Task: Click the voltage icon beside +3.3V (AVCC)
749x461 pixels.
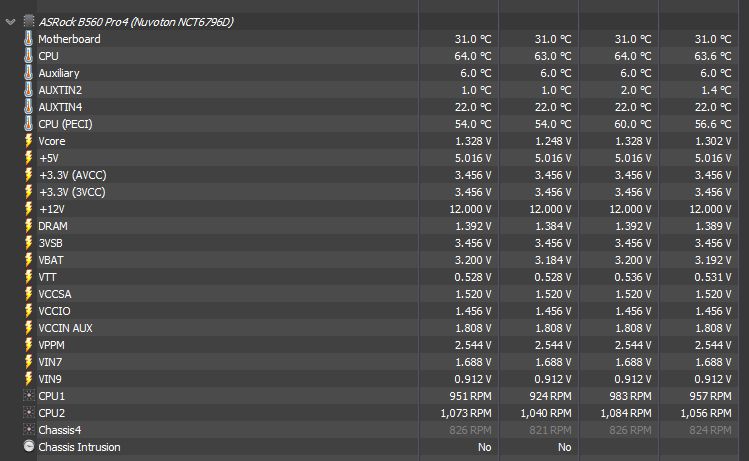Action: pos(29,175)
